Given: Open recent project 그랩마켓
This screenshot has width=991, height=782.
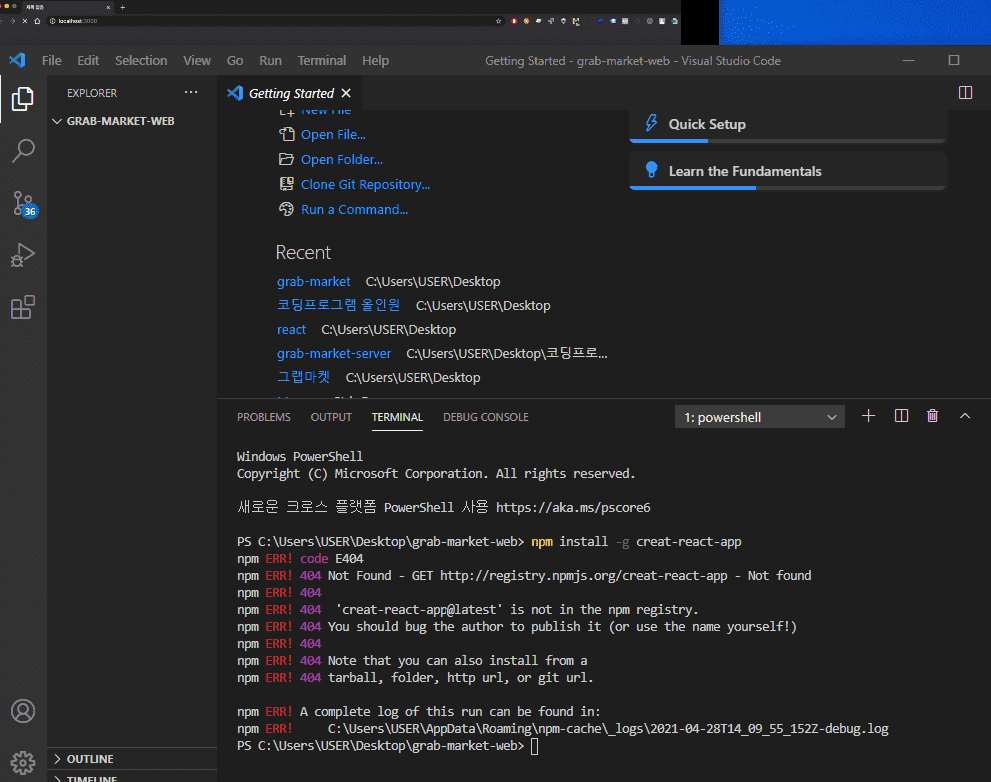Looking at the screenshot, I should click(x=303, y=377).
